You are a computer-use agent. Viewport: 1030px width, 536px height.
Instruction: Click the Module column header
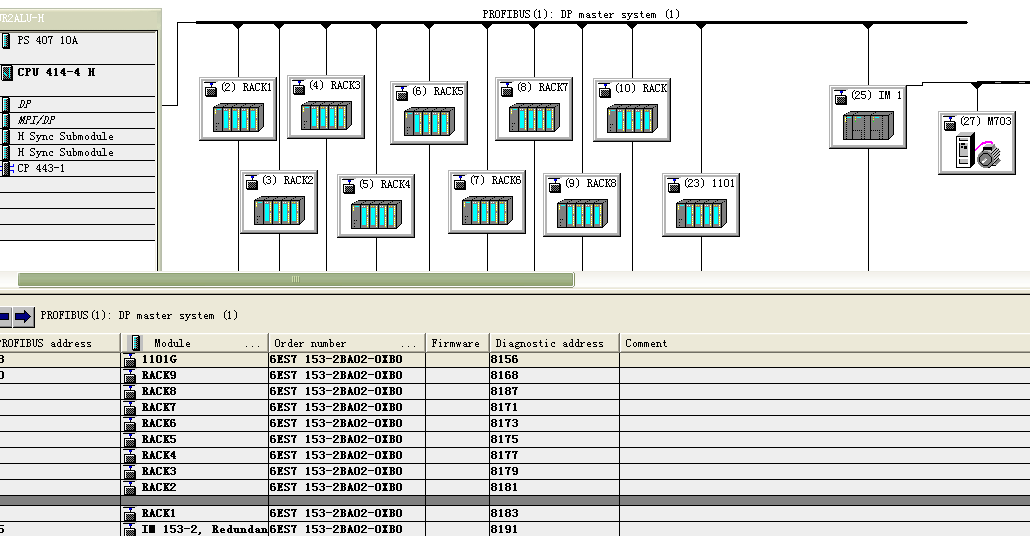195,343
